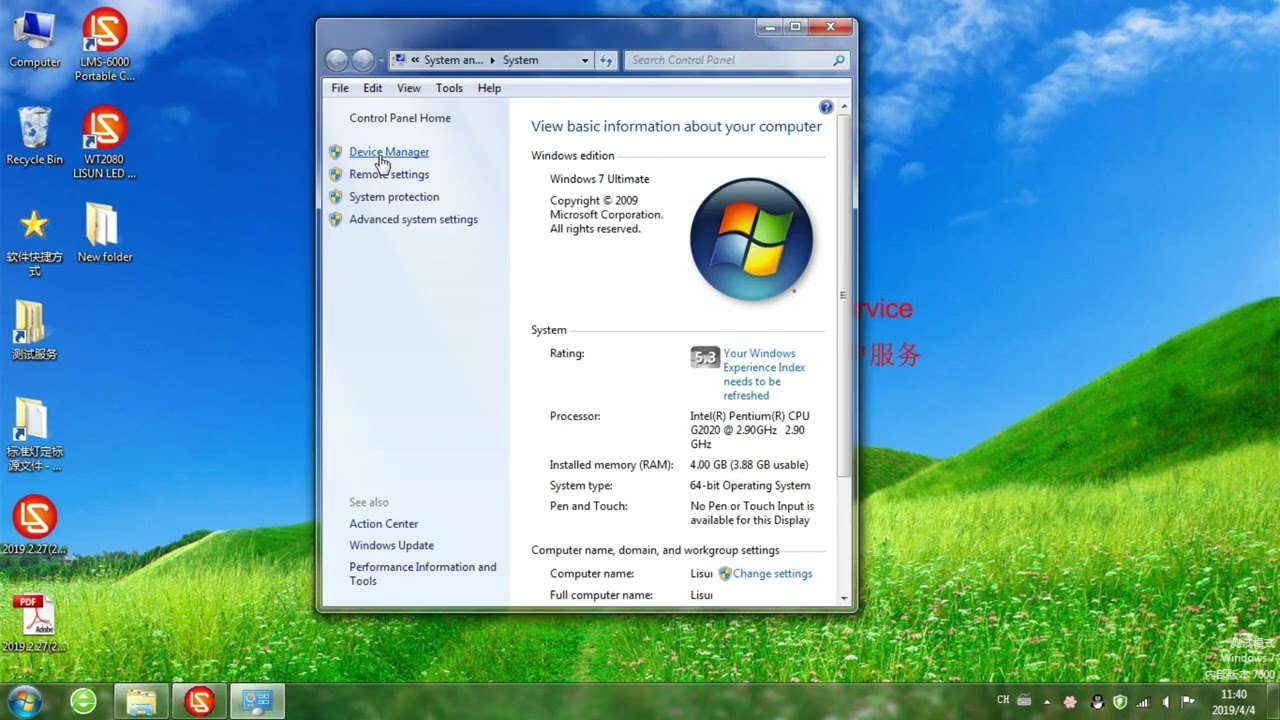
Task: Select the yellow star 软件快捷方式 desktop icon
Action: click(34, 243)
